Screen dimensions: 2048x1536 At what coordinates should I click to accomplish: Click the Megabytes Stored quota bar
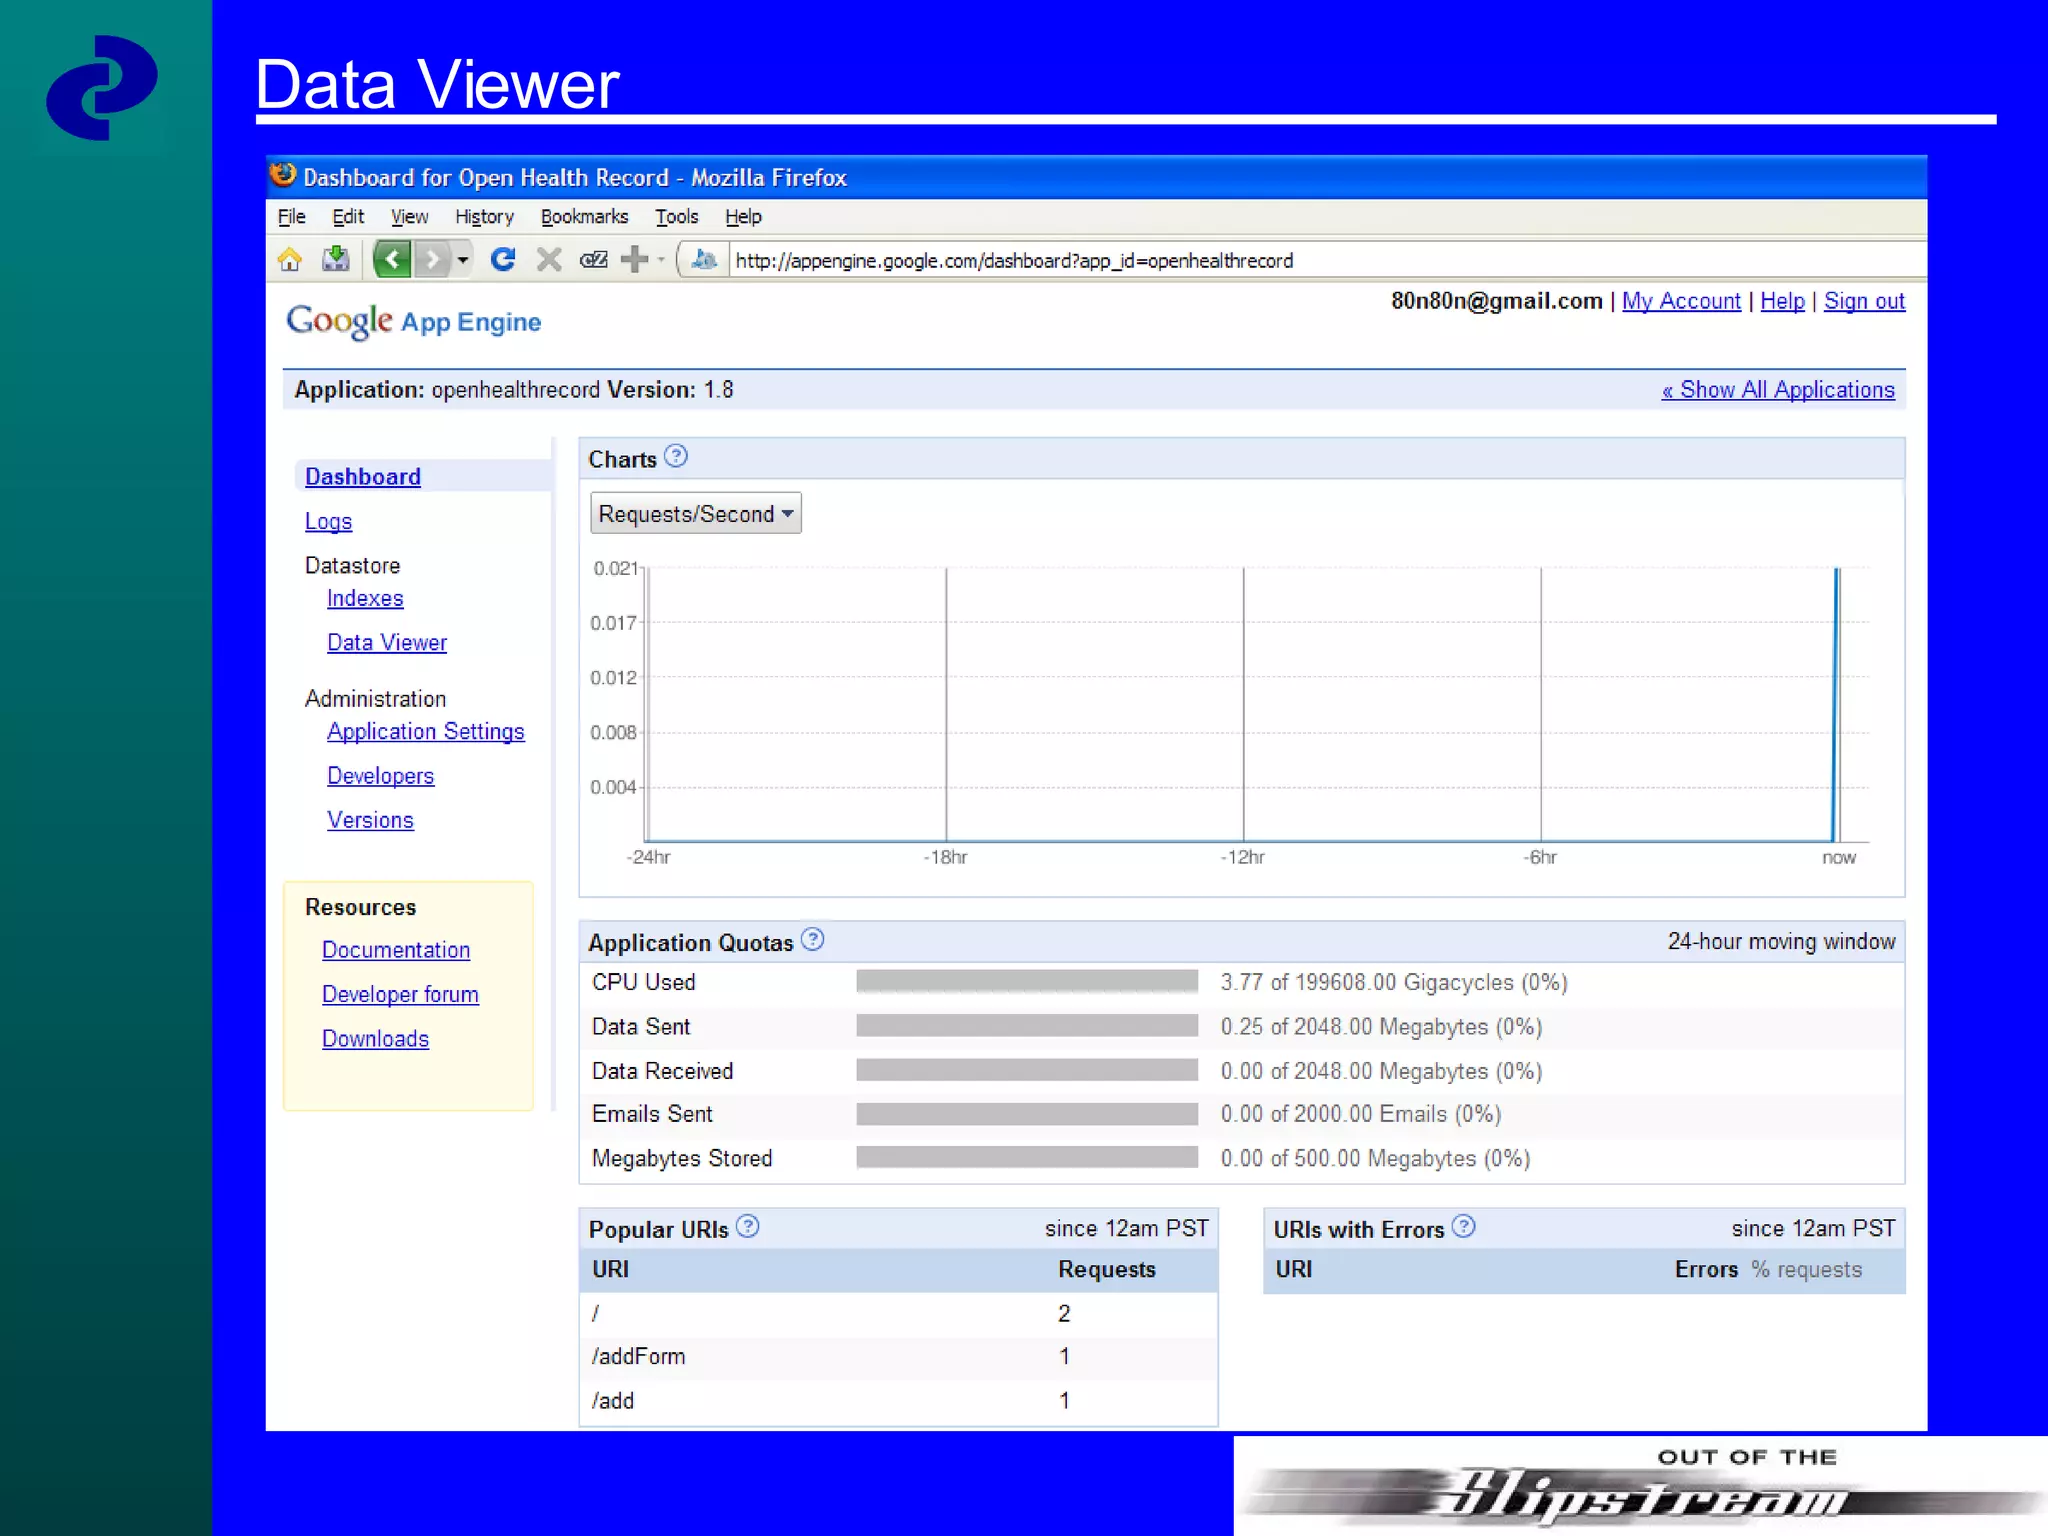pyautogui.click(x=1027, y=1157)
